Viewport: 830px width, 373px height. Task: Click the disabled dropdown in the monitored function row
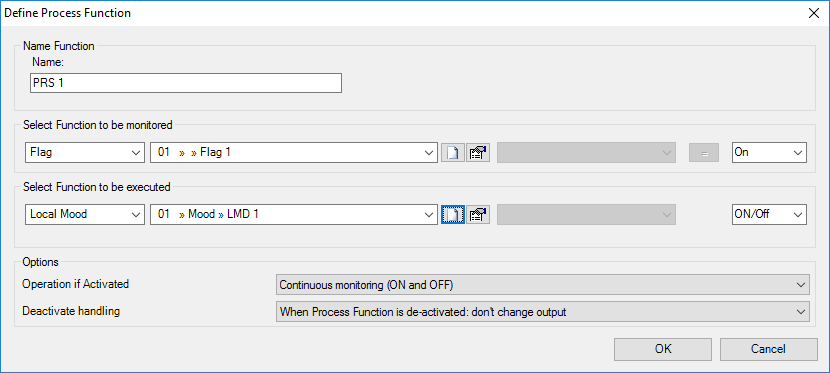(x=586, y=152)
